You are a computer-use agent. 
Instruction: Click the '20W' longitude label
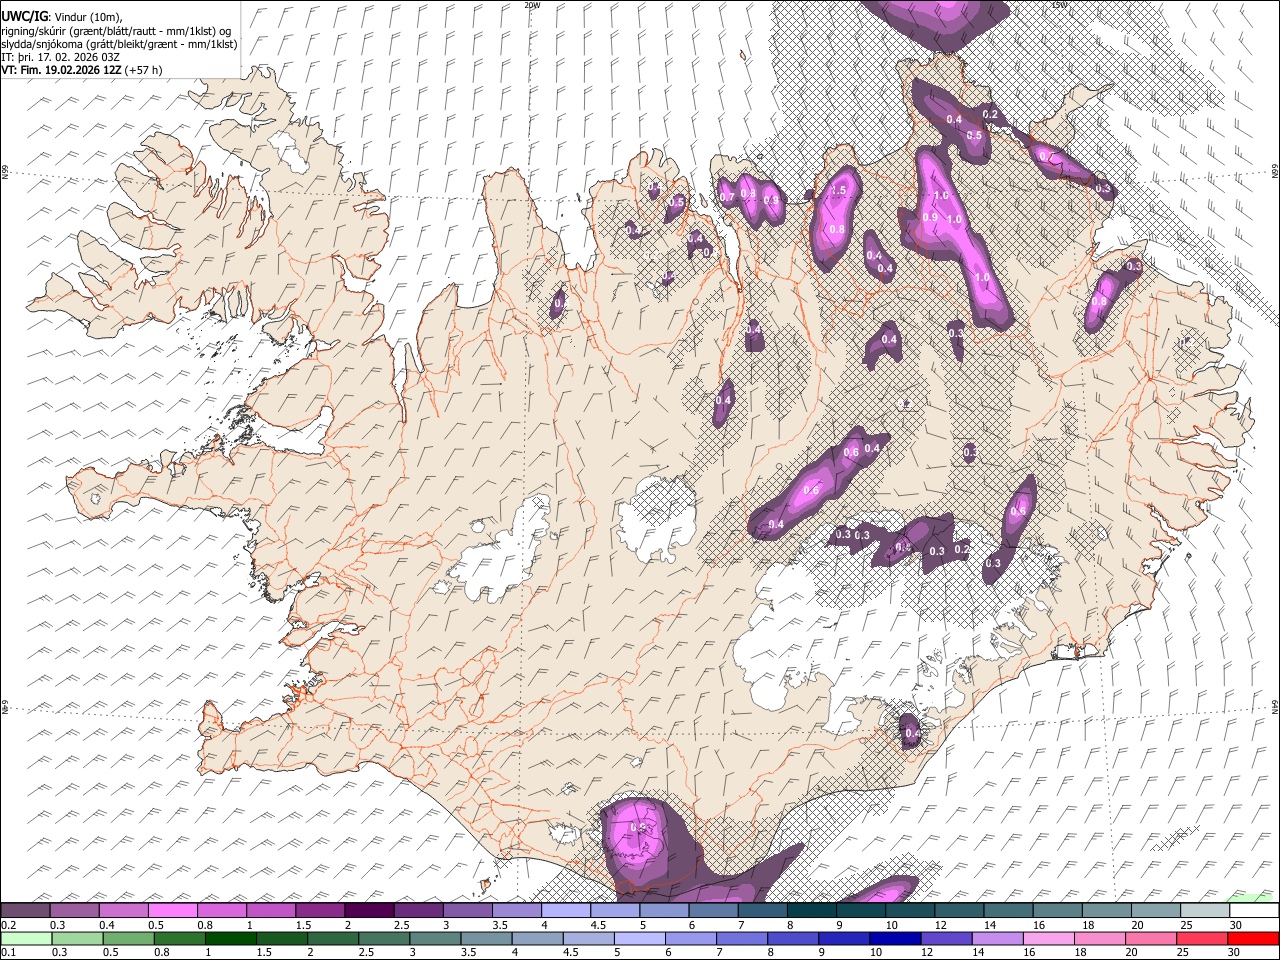point(532,5)
